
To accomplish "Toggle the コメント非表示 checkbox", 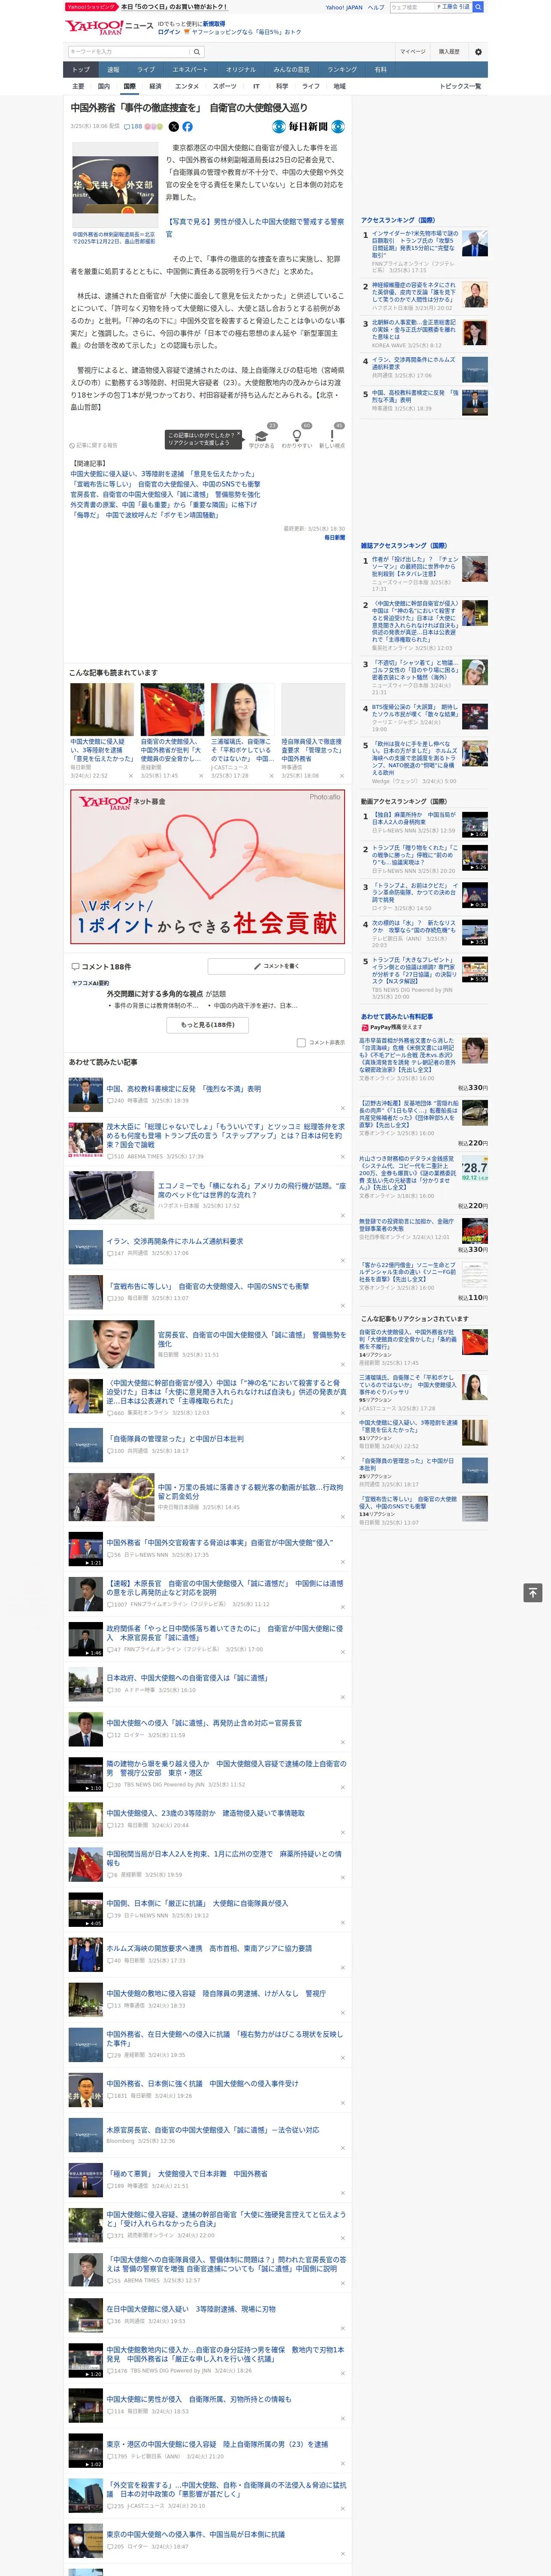I will coord(301,1042).
